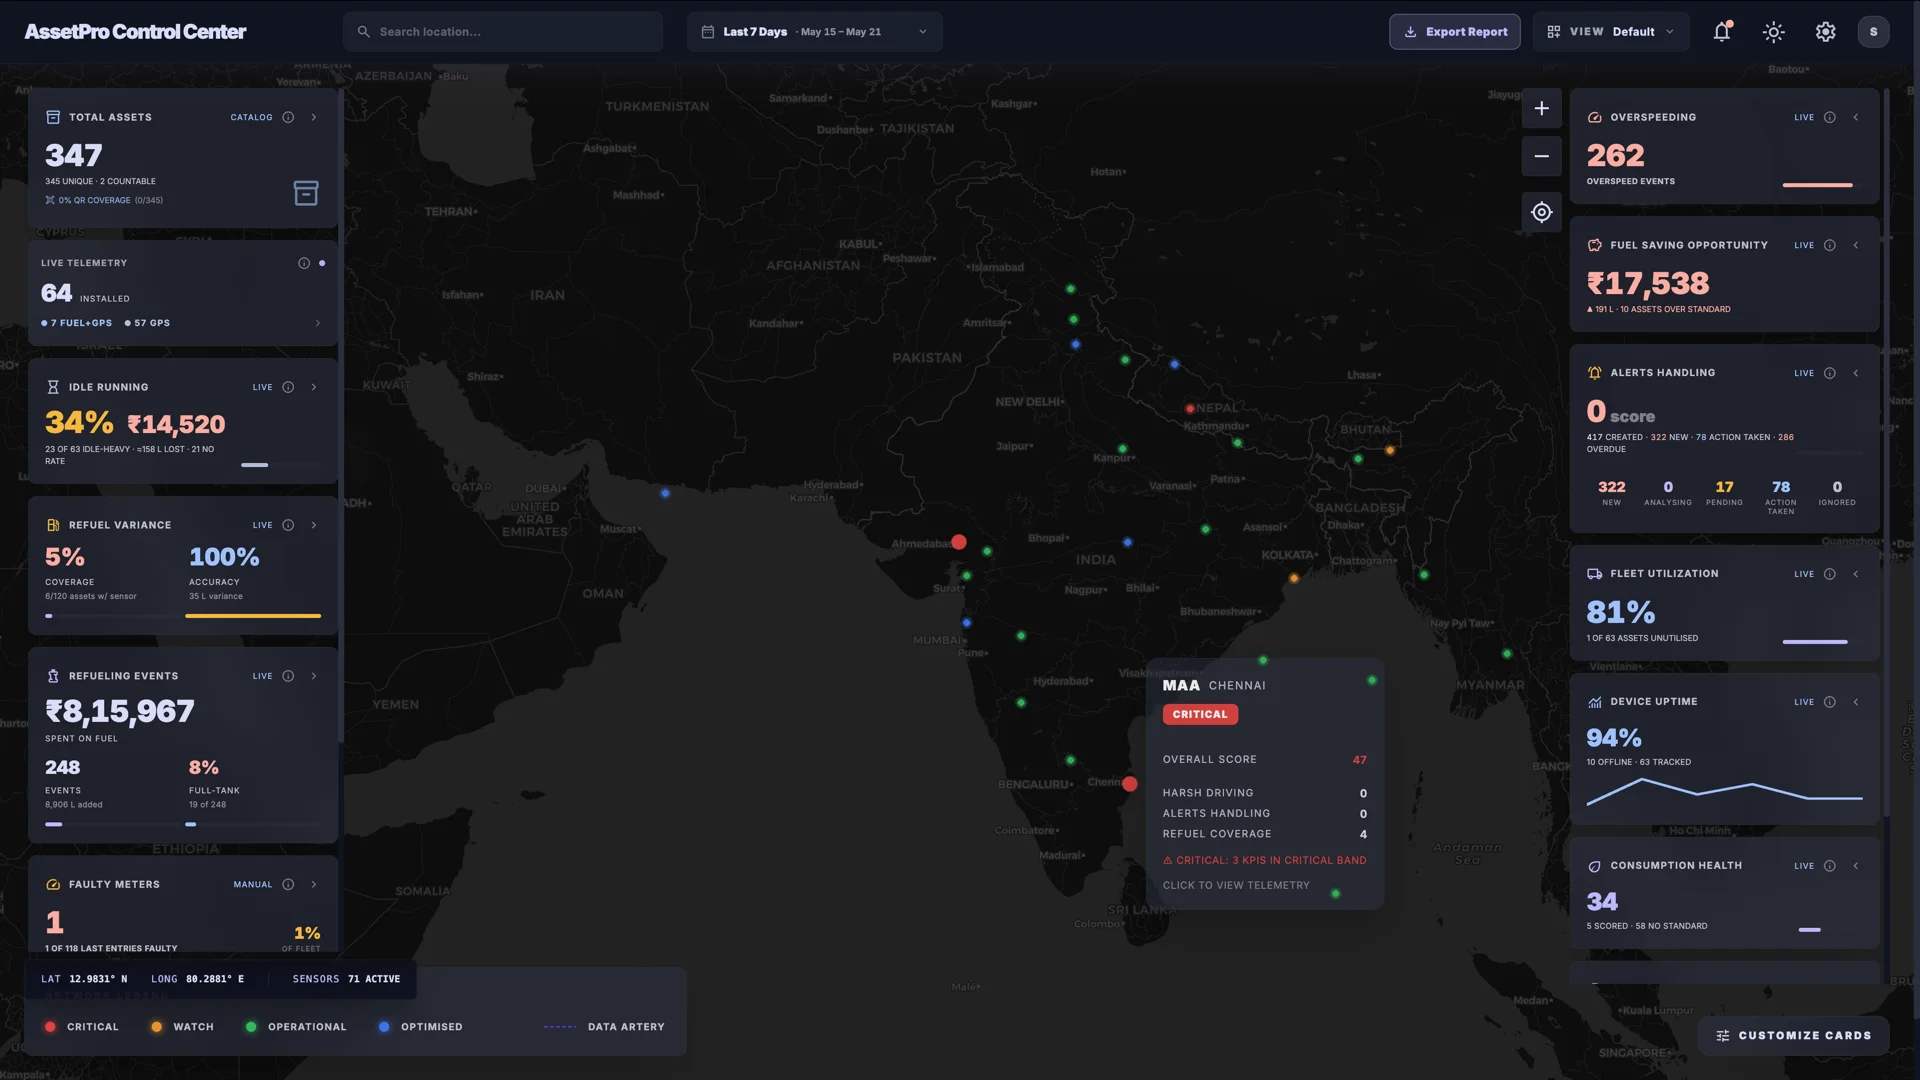This screenshot has width=1920, height=1080.
Task: Click Consumption Health info icon
Action: [1829, 866]
